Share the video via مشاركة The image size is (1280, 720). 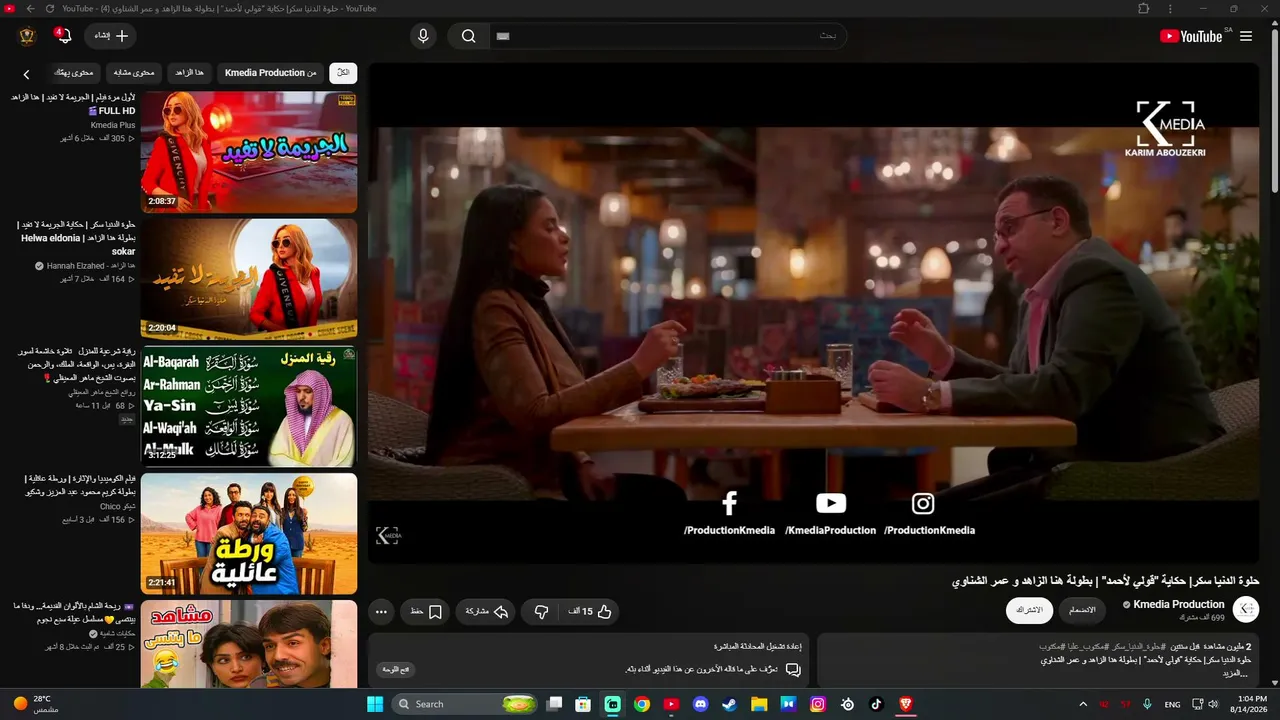coord(486,611)
